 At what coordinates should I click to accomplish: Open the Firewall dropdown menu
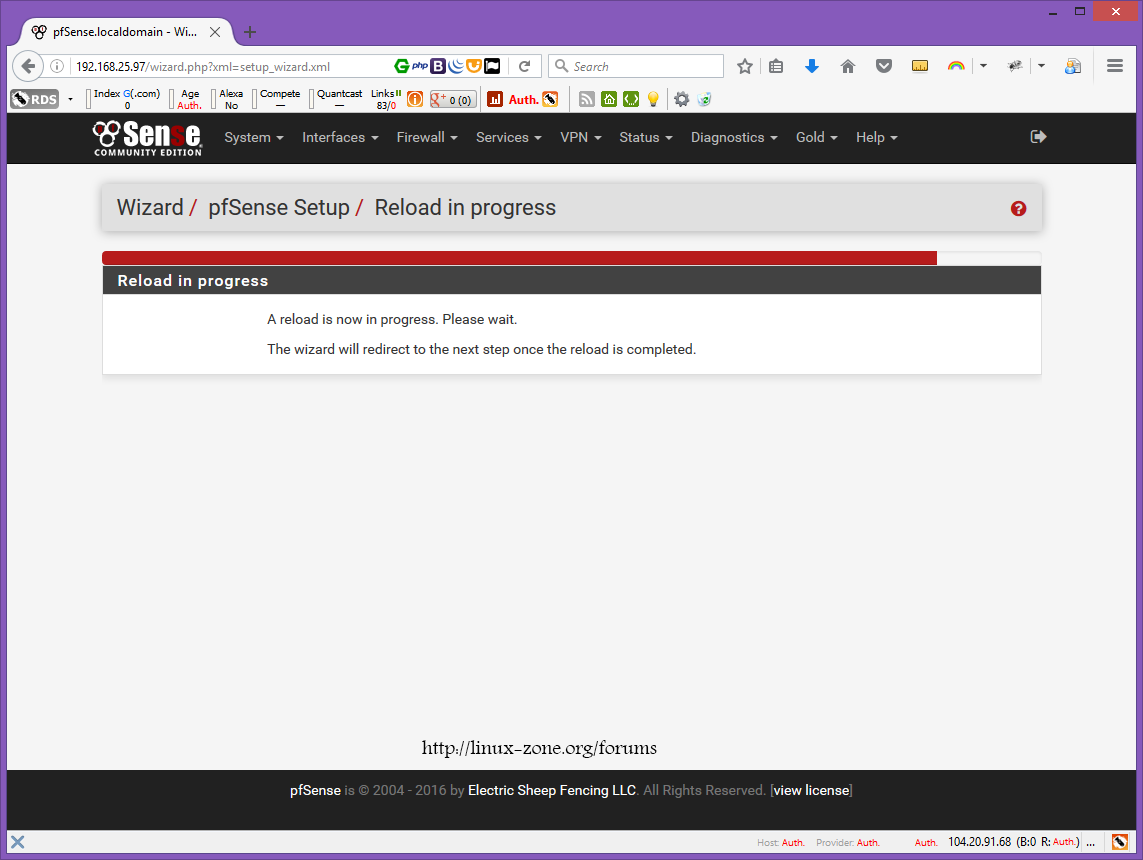point(427,138)
